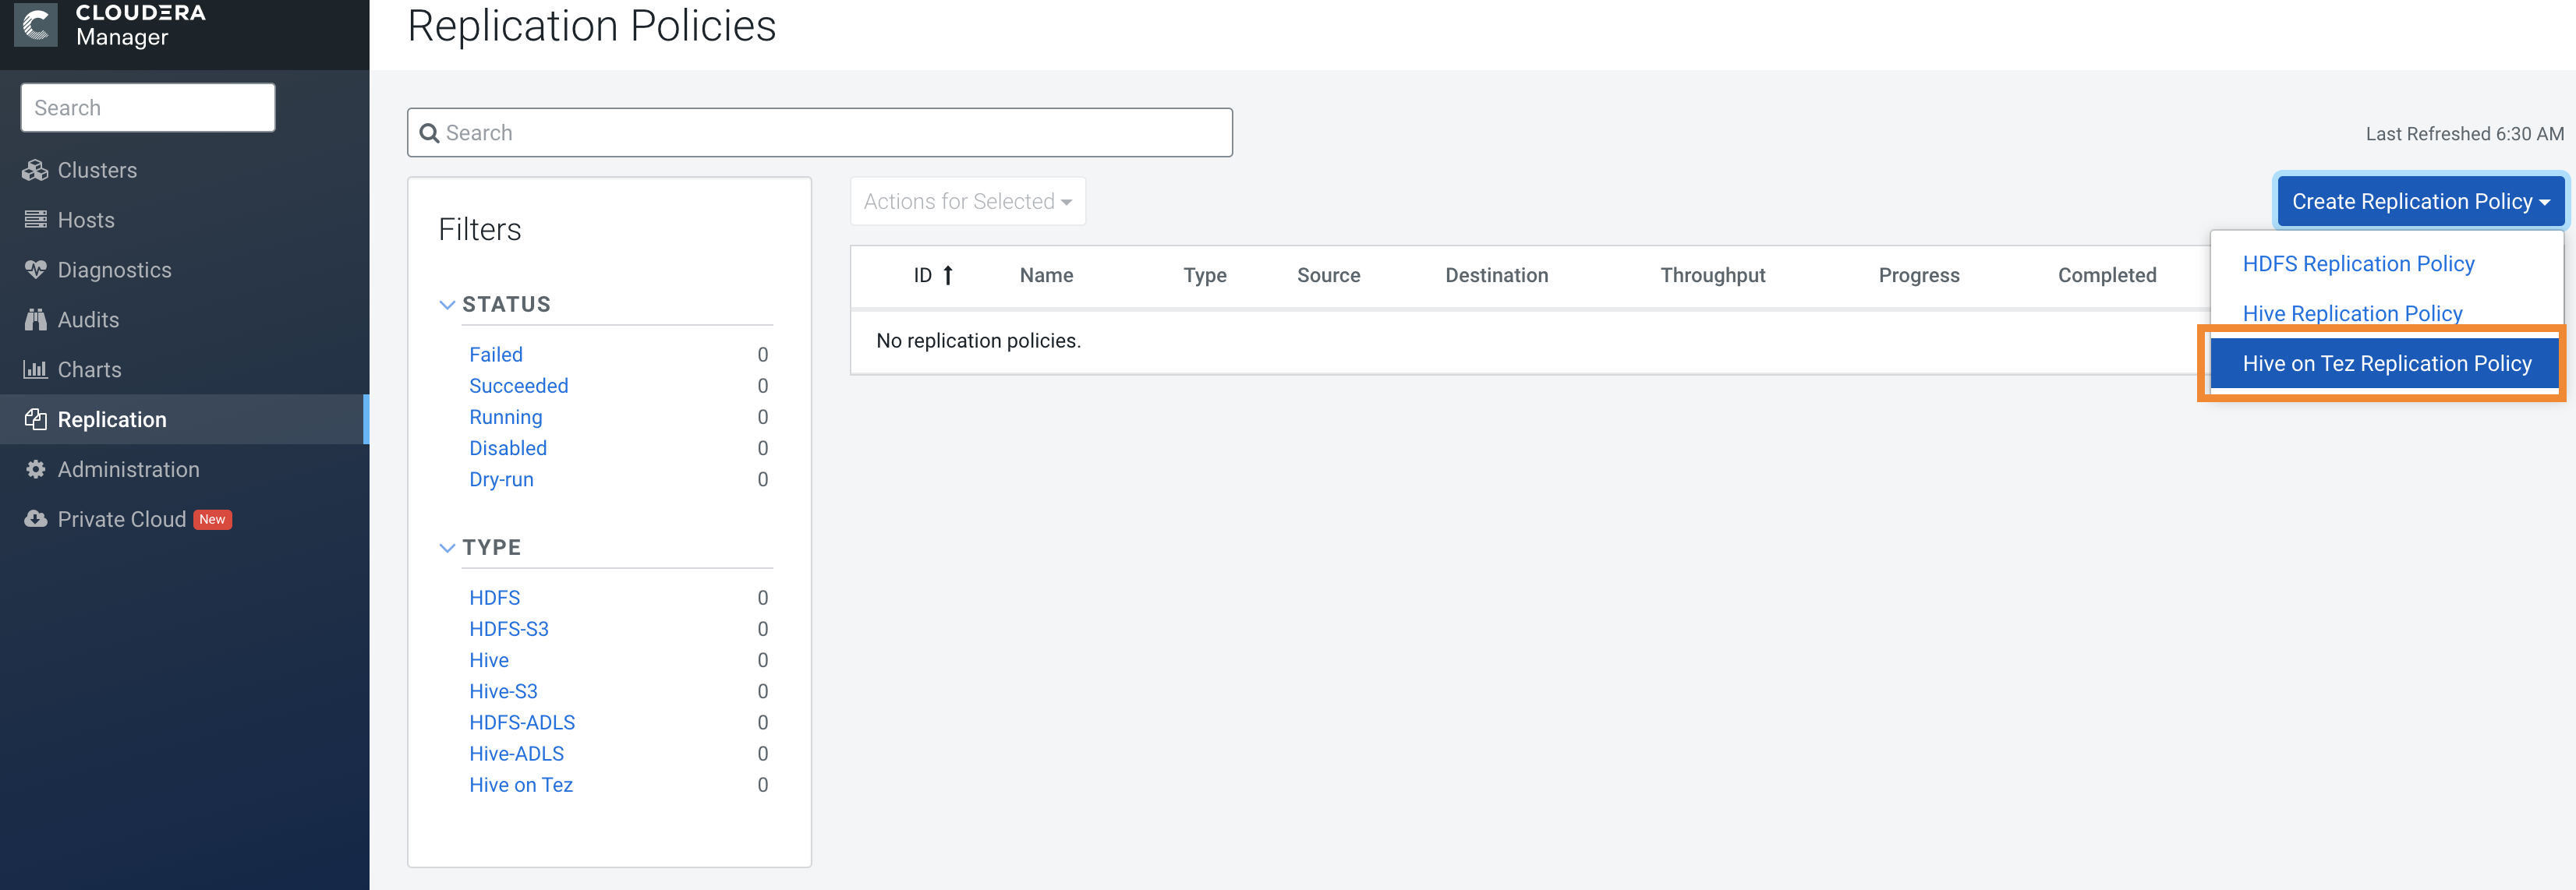Click the Private Cloud cloud icon
2576x890 pixels.
pos(35,518)
